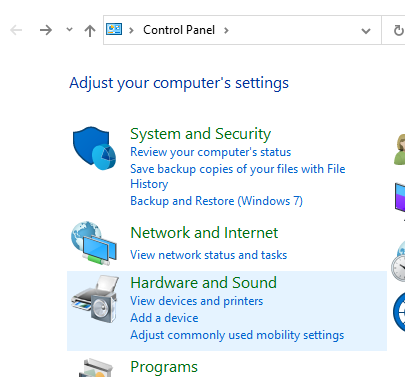This screenshot has width=405, height=377.
Task: Click the Refresh button beside address bar
Action: 398,30
